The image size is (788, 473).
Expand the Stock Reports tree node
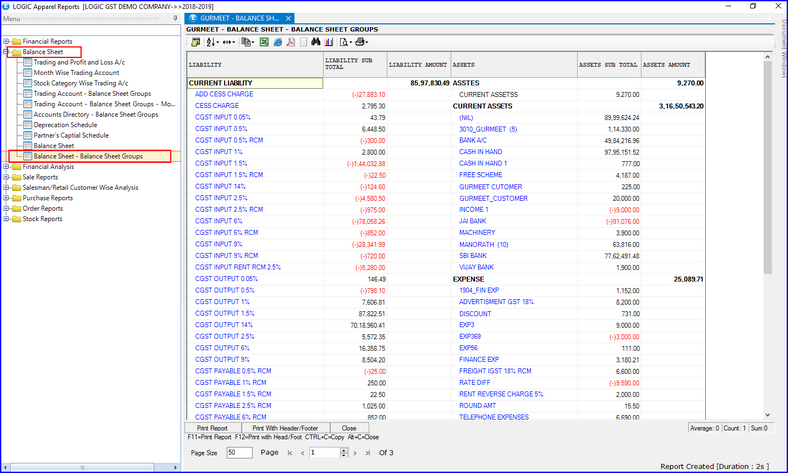(x=6, y=218)
